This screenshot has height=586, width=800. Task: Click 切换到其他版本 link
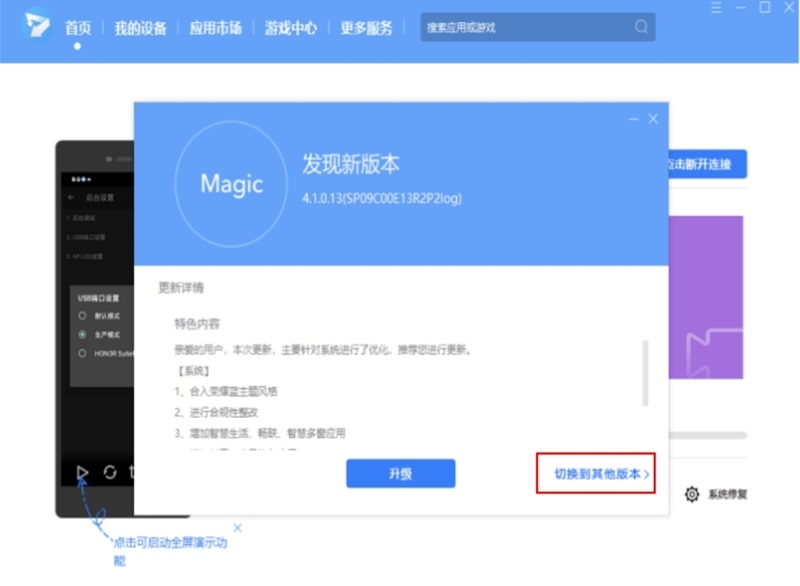coord(601,474)
